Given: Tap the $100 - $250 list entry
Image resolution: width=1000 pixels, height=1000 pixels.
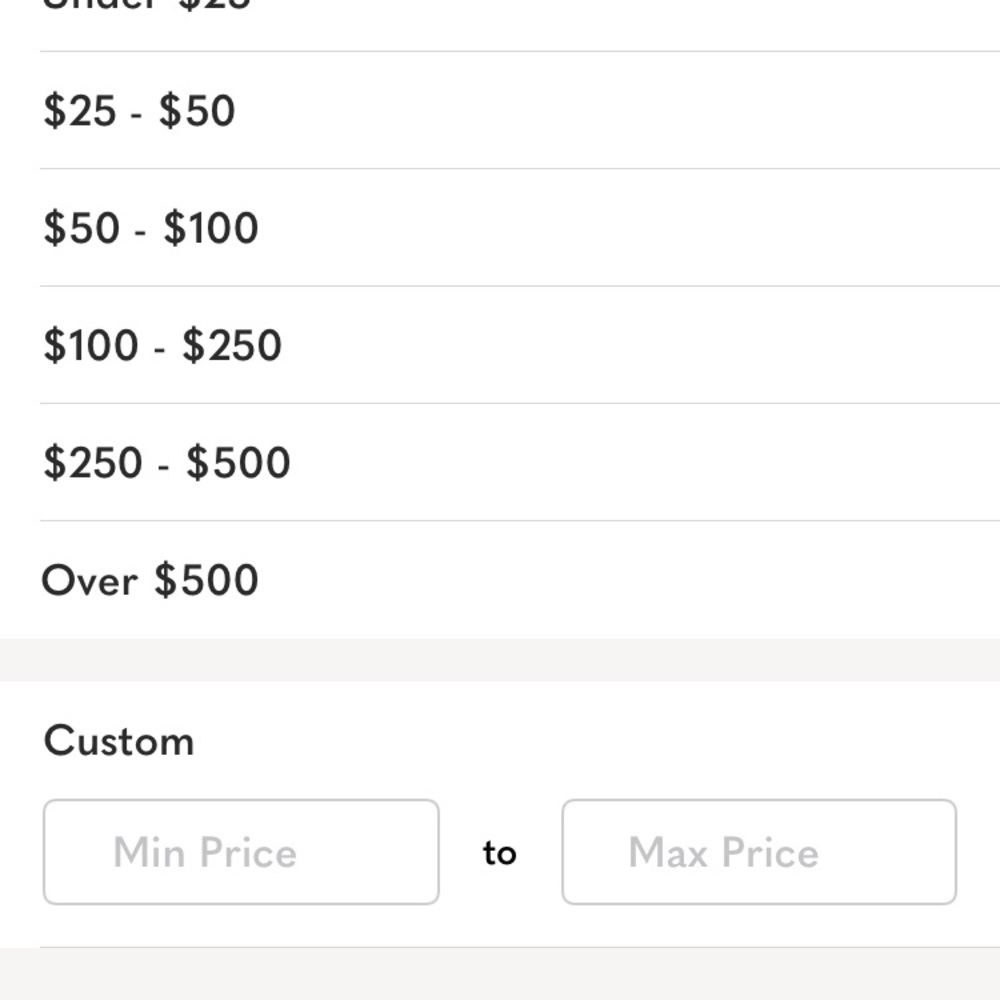Looking at the screenshot, I should point(500,345).
